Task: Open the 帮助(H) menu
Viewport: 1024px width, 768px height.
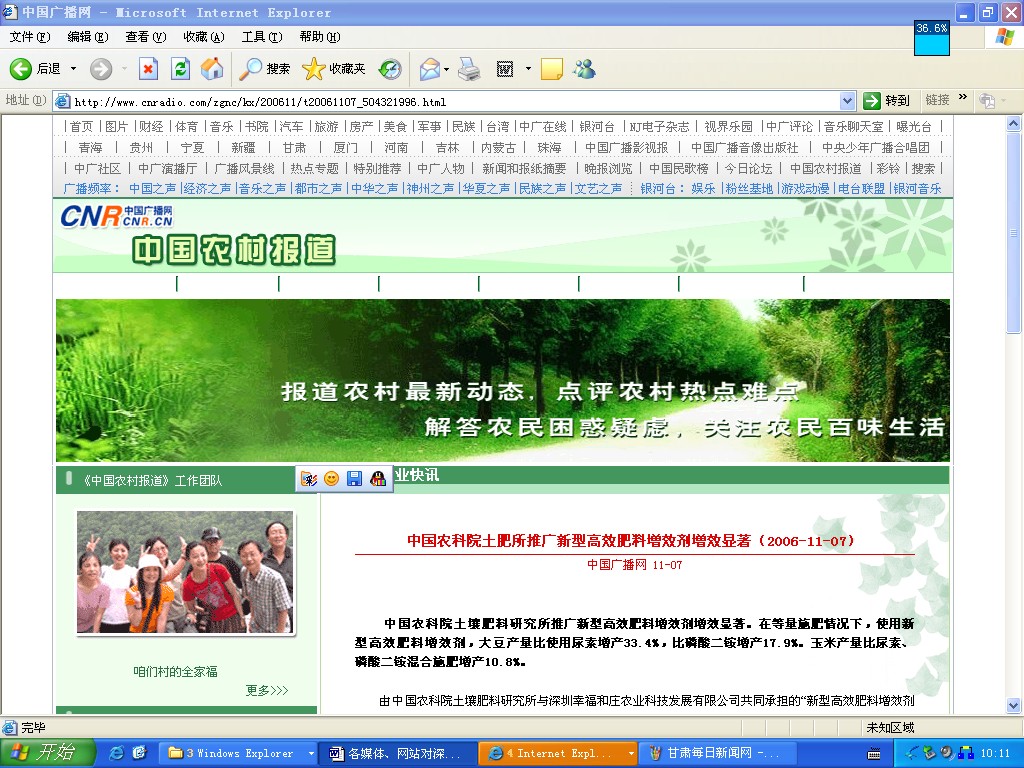Action: coord(320,37)
